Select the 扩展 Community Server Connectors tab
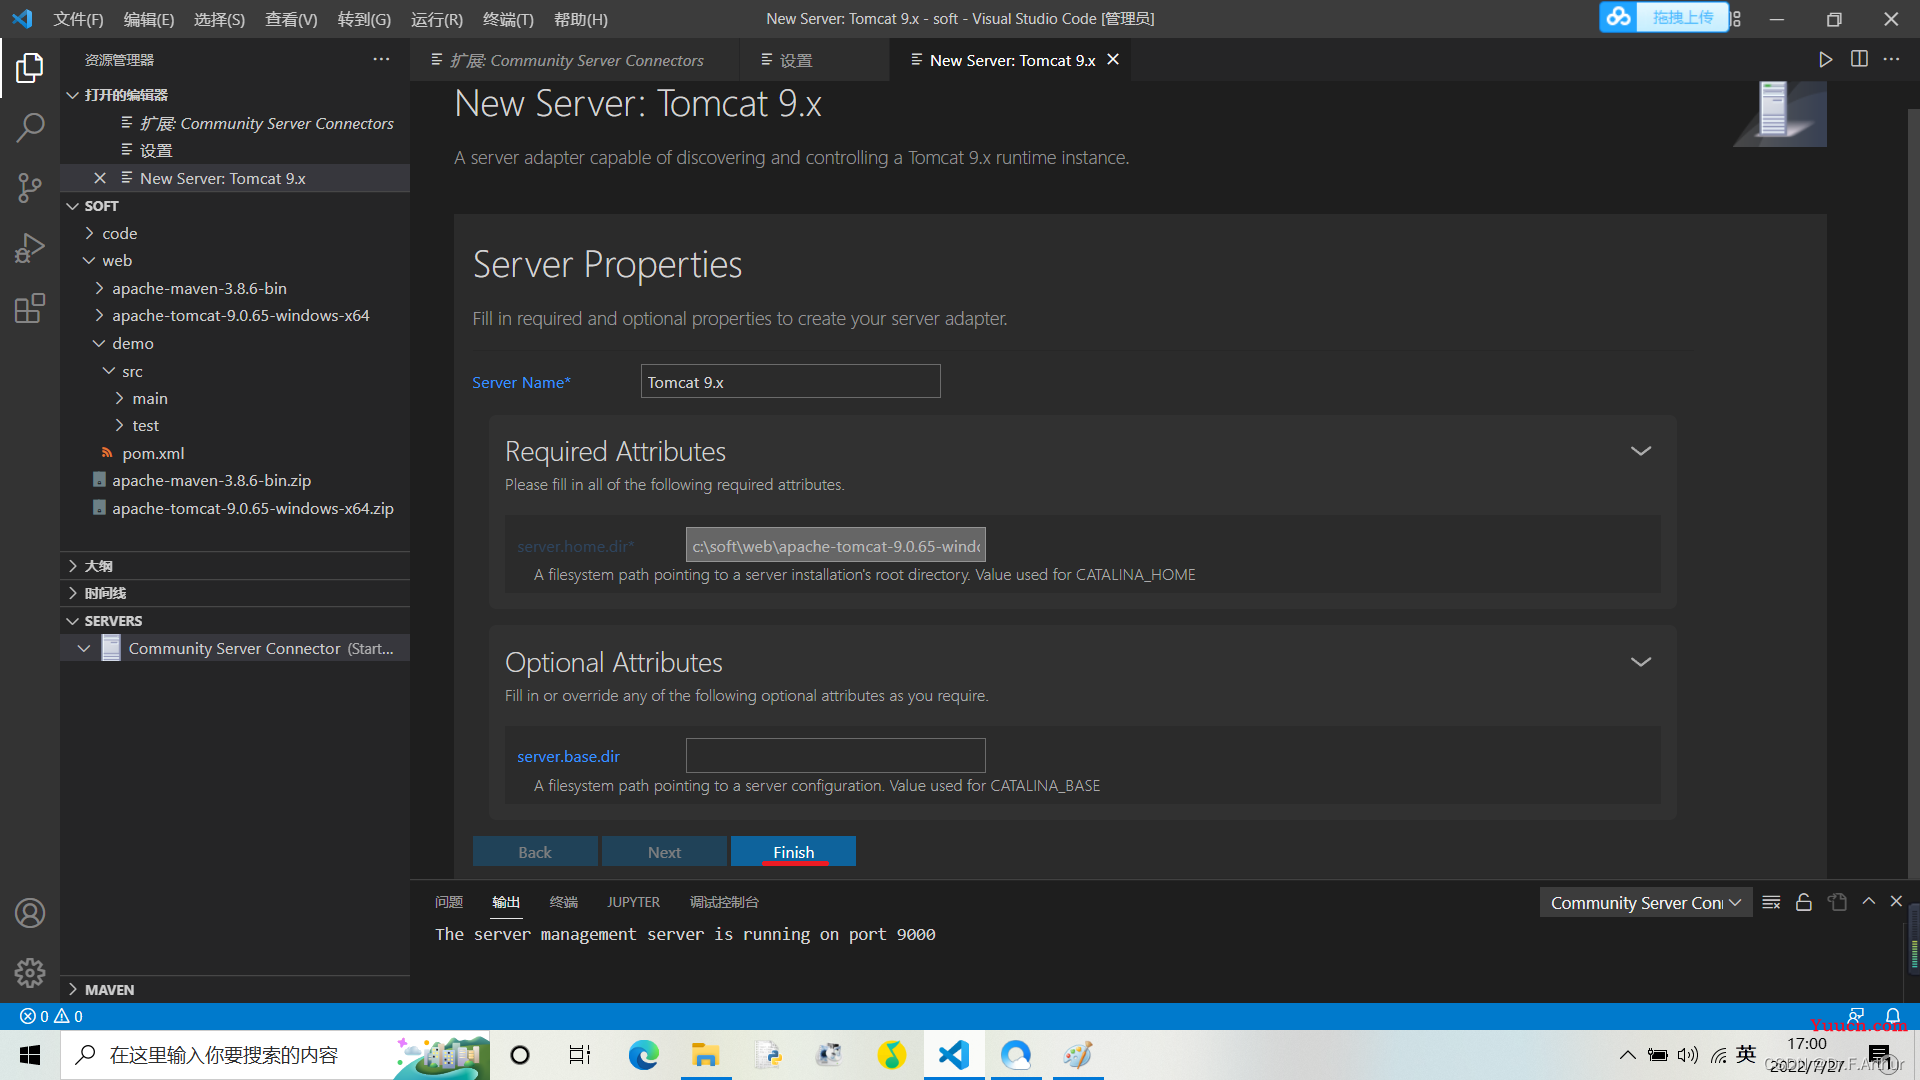 tap(580, 59)
